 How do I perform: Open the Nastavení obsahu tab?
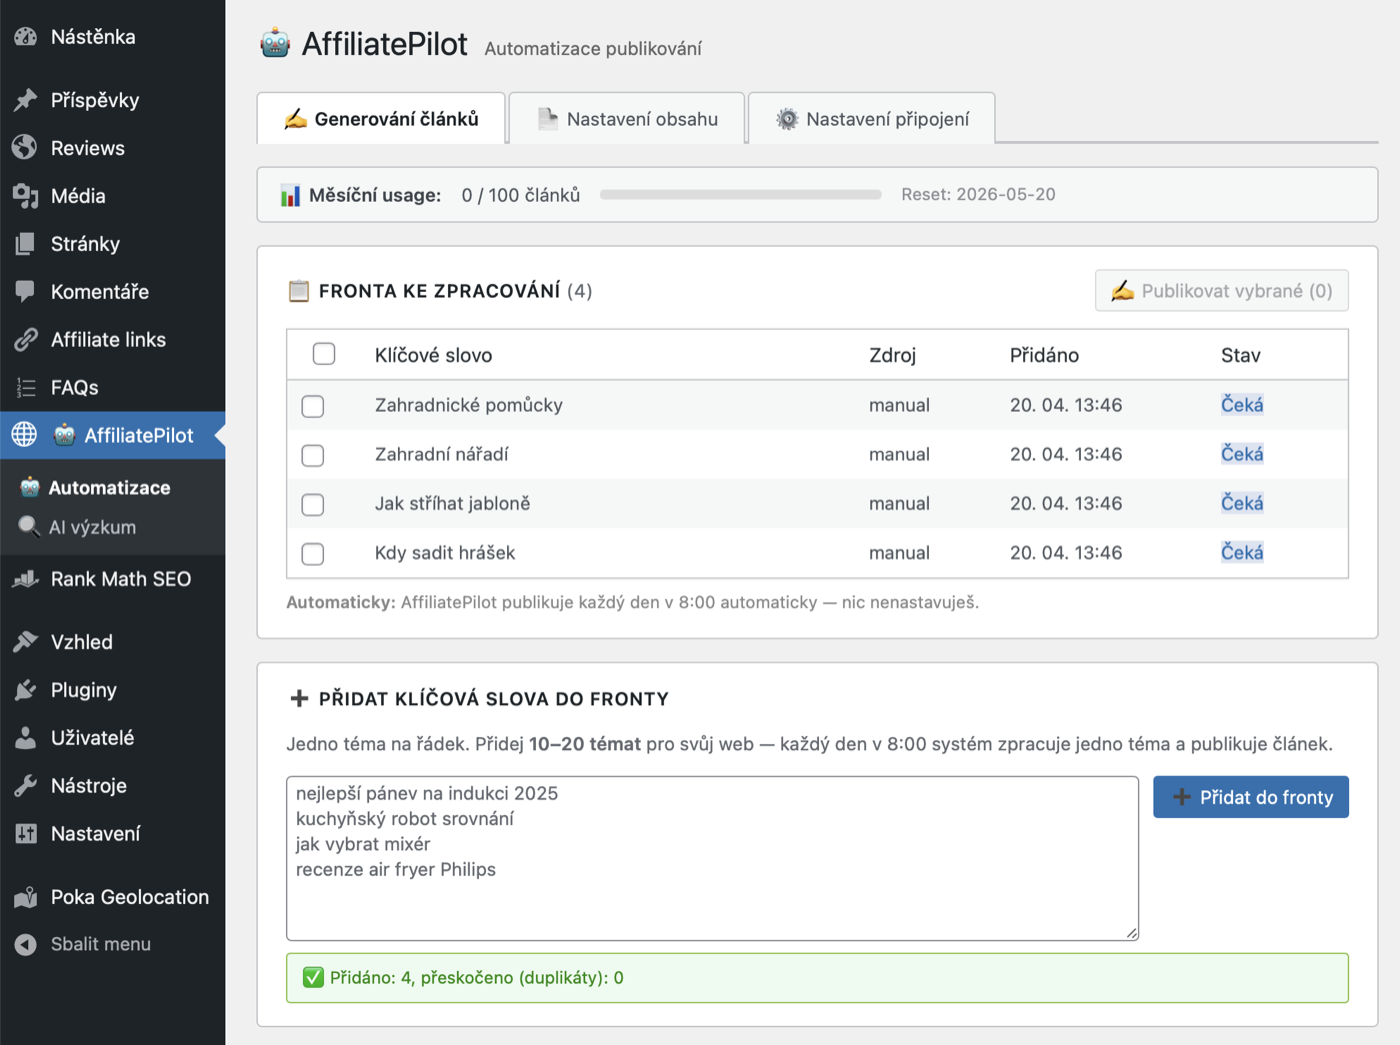(627, 119)
